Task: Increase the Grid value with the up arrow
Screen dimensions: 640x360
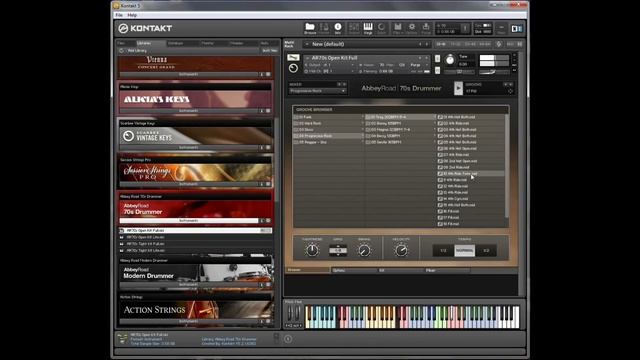Action: pyautogui.click(x=338, y=247)
